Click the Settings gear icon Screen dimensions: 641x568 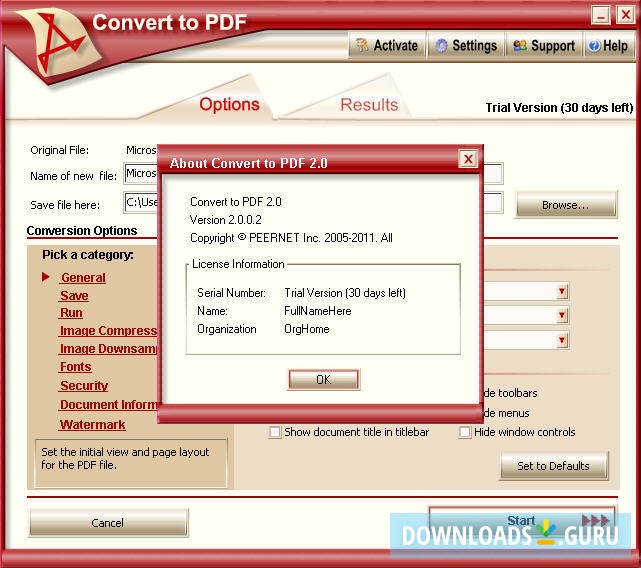point(441,45)
